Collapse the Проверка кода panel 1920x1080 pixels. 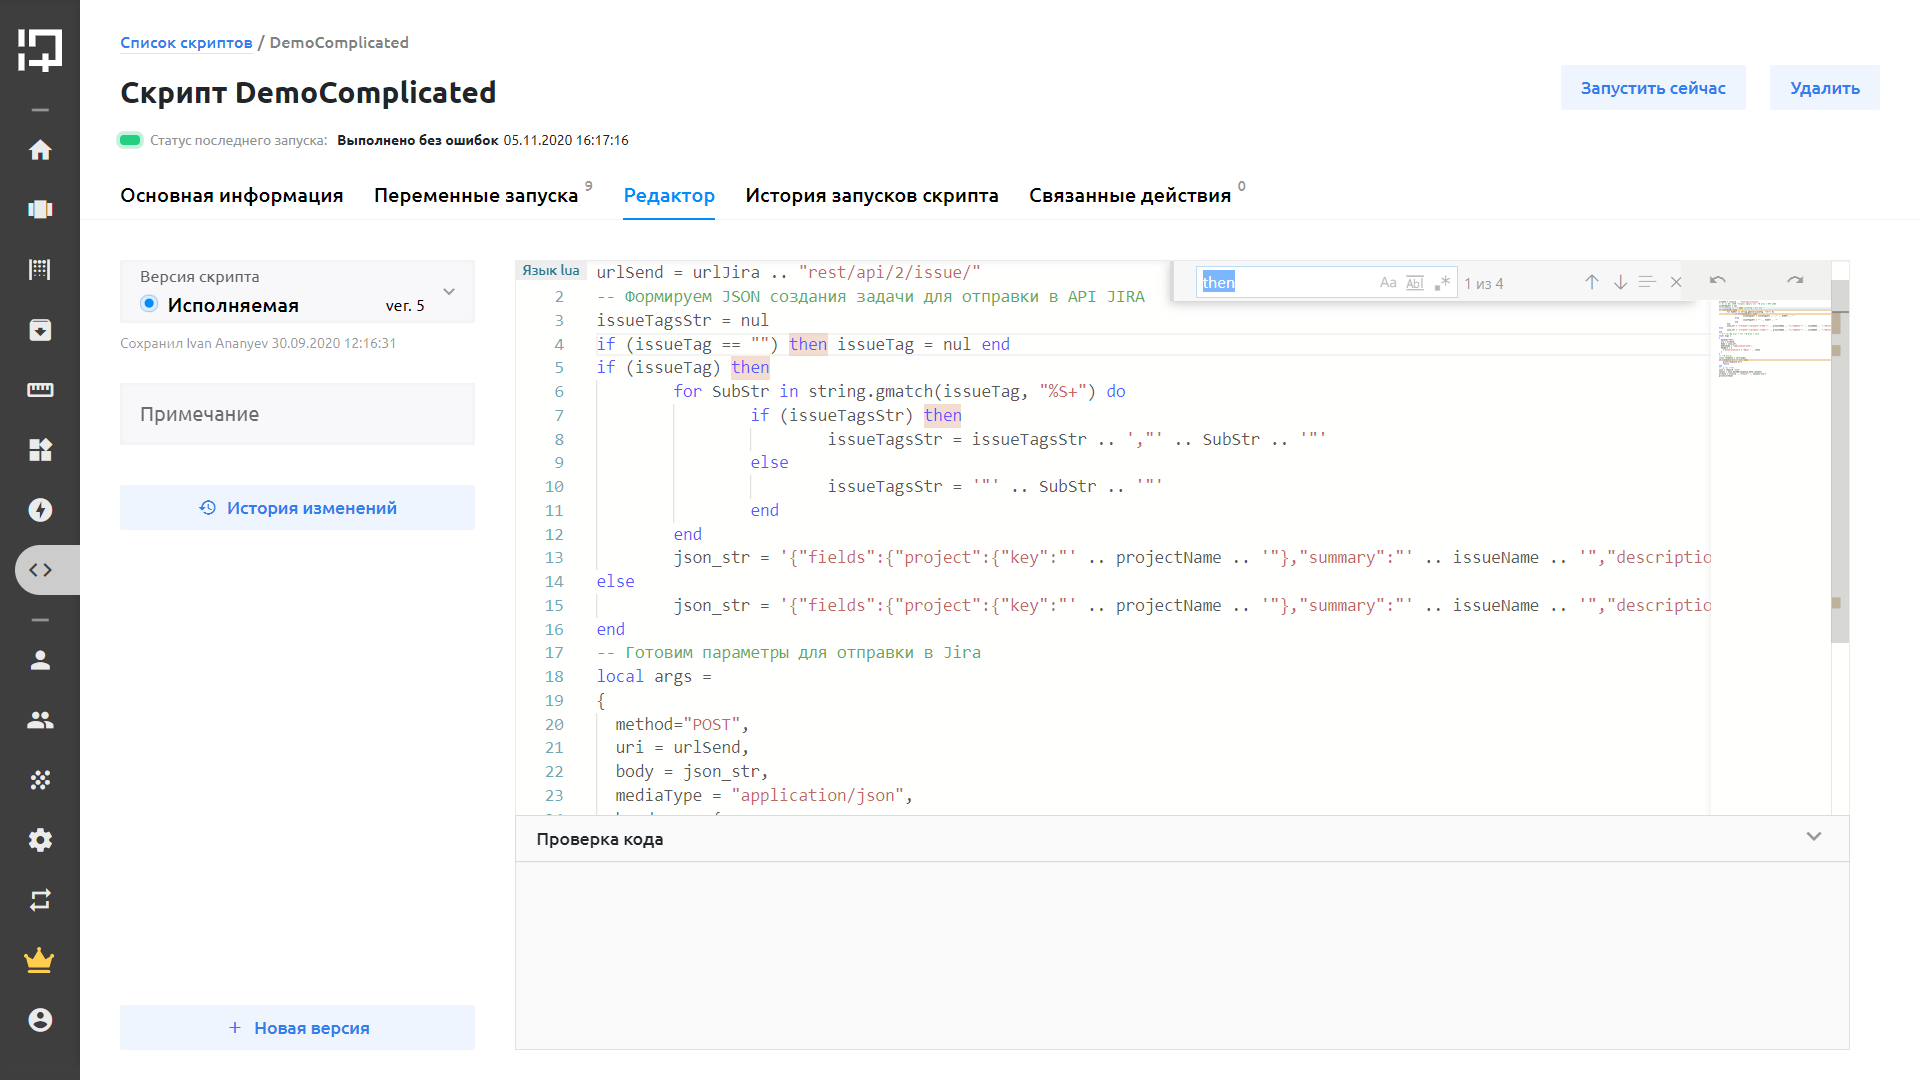point(1813,837)
